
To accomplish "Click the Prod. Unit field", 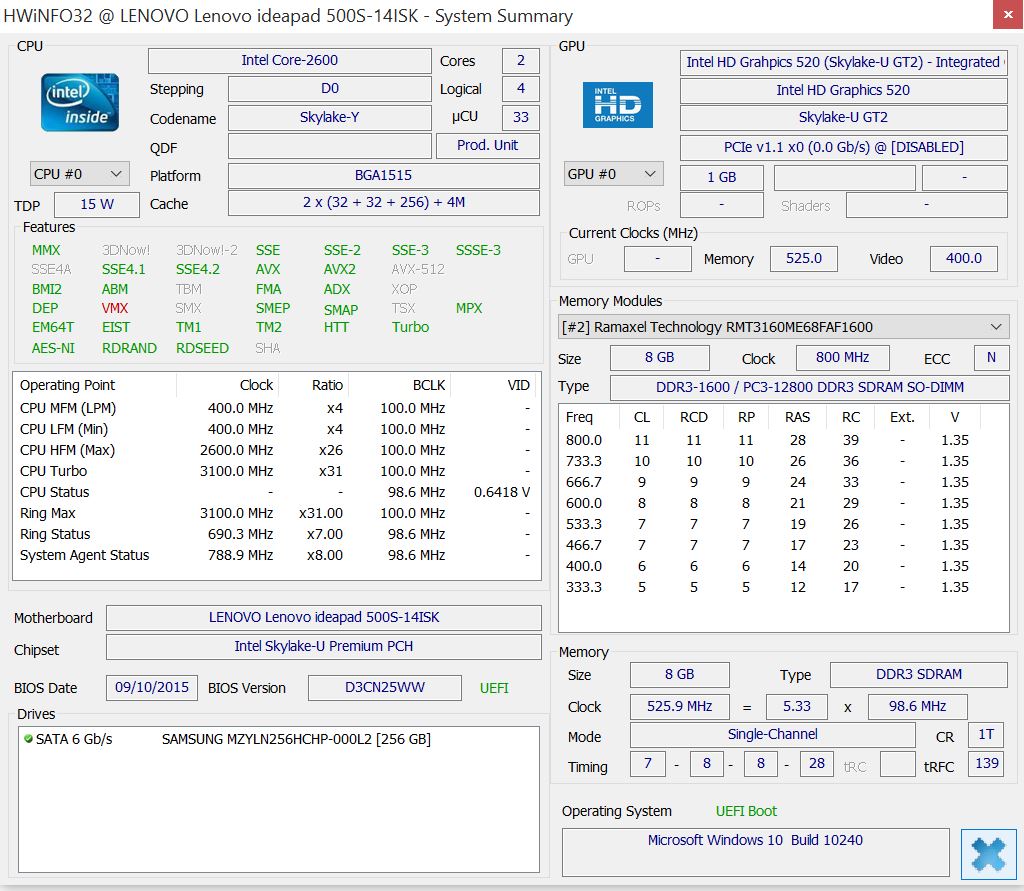I will 487,145.
